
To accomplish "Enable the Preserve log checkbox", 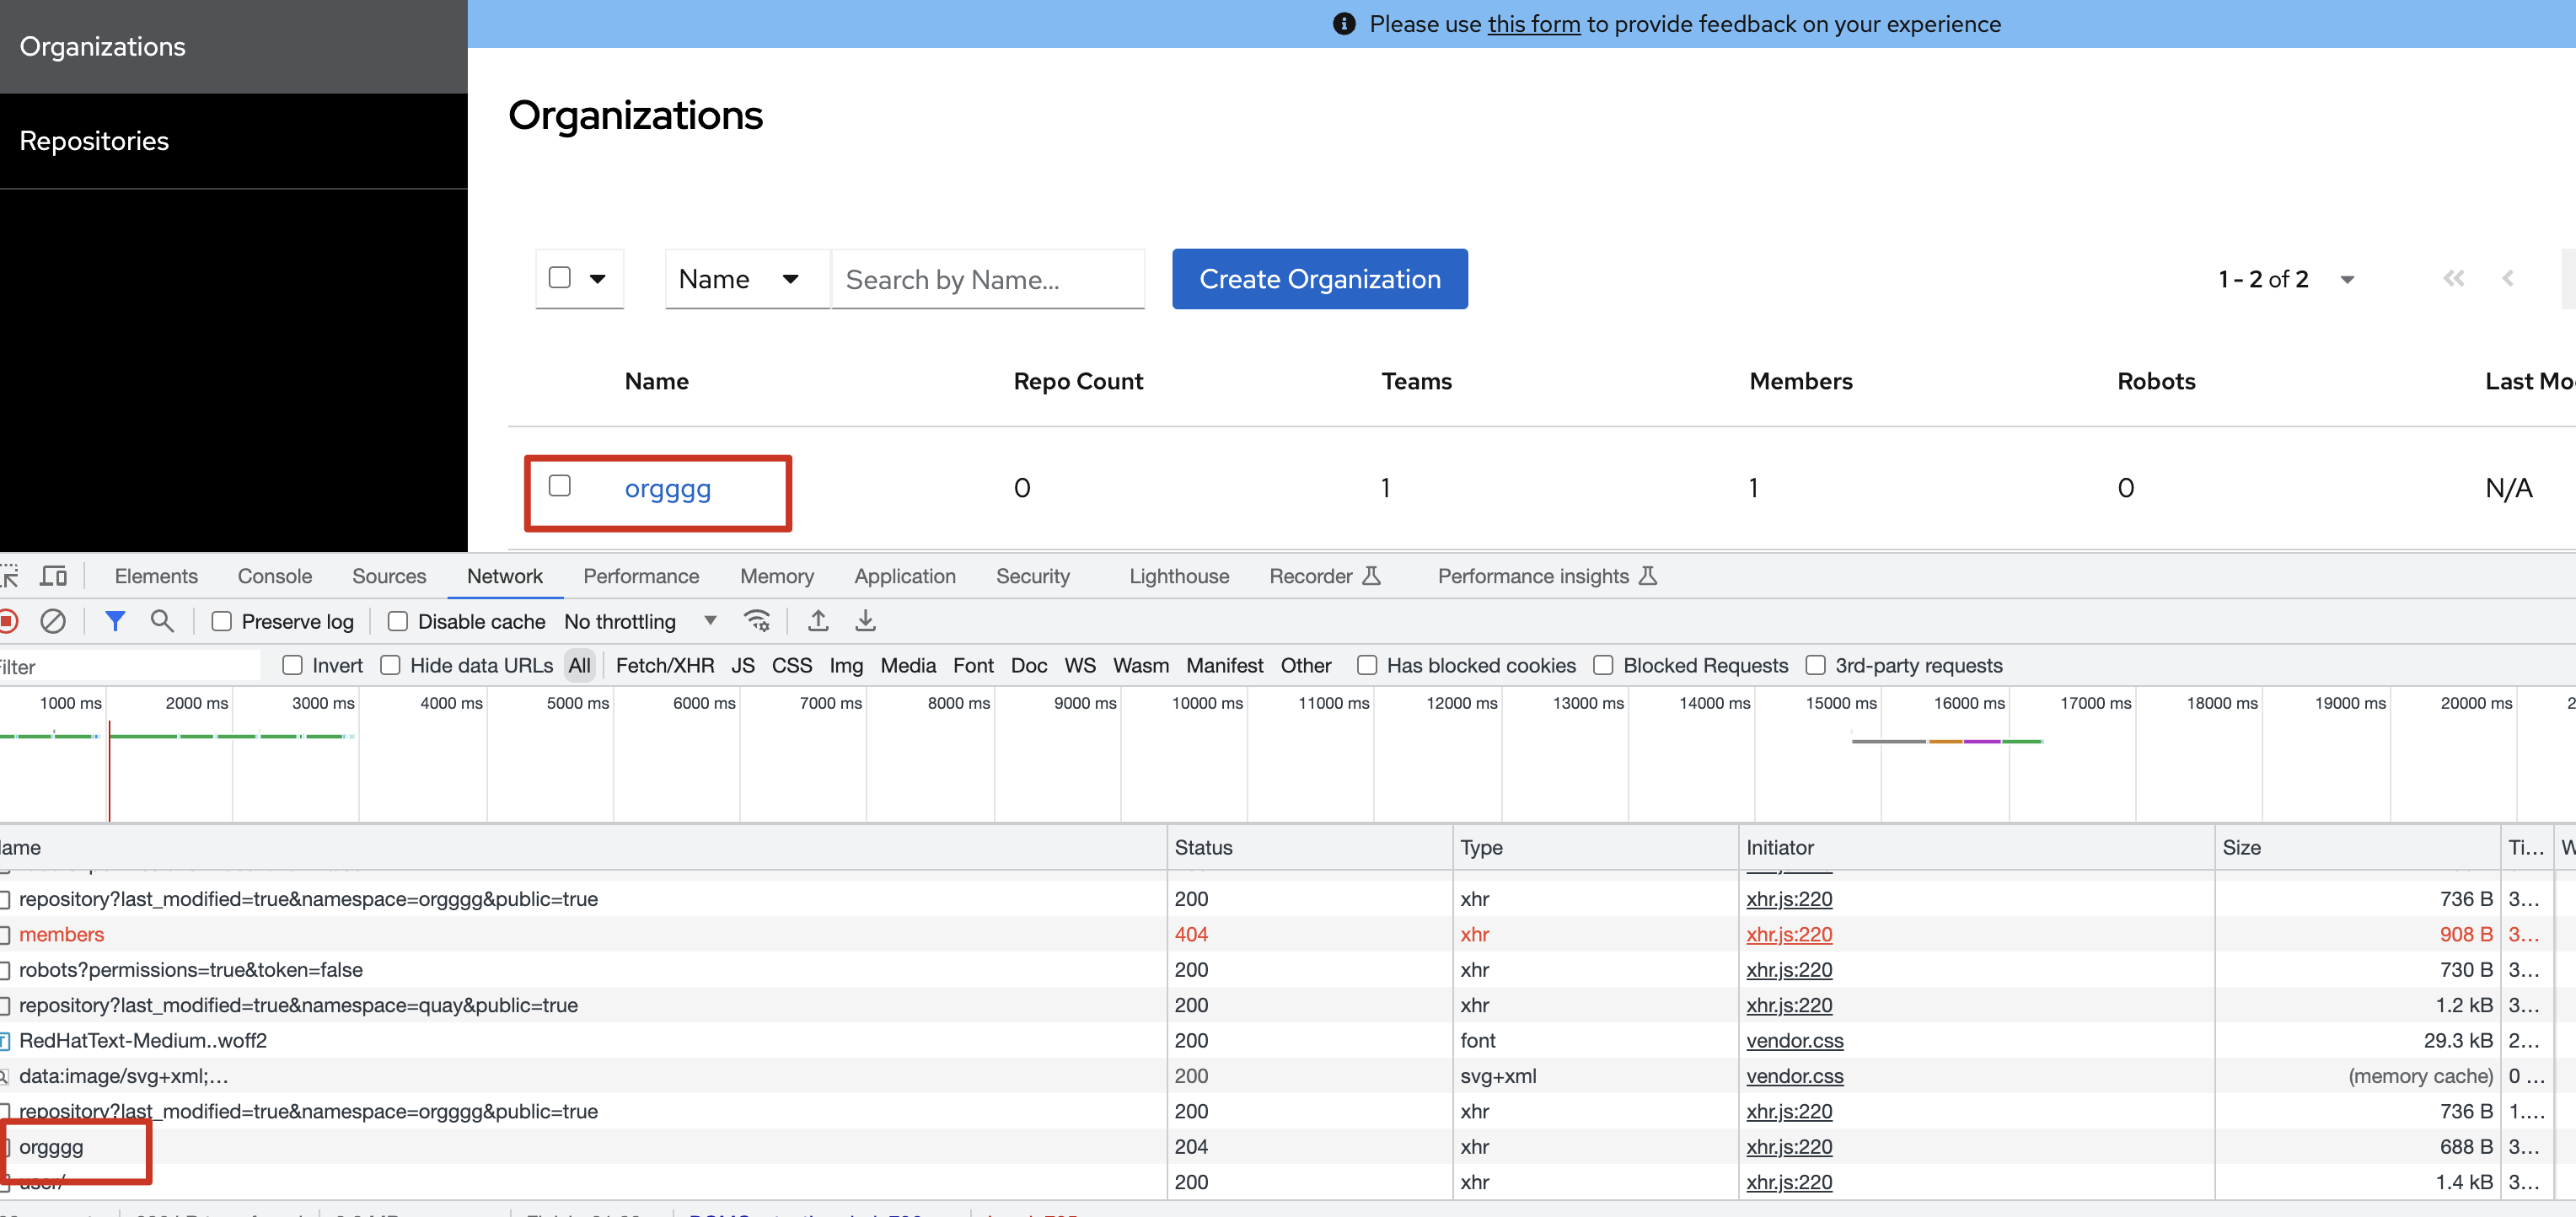I will click(222, 621).
